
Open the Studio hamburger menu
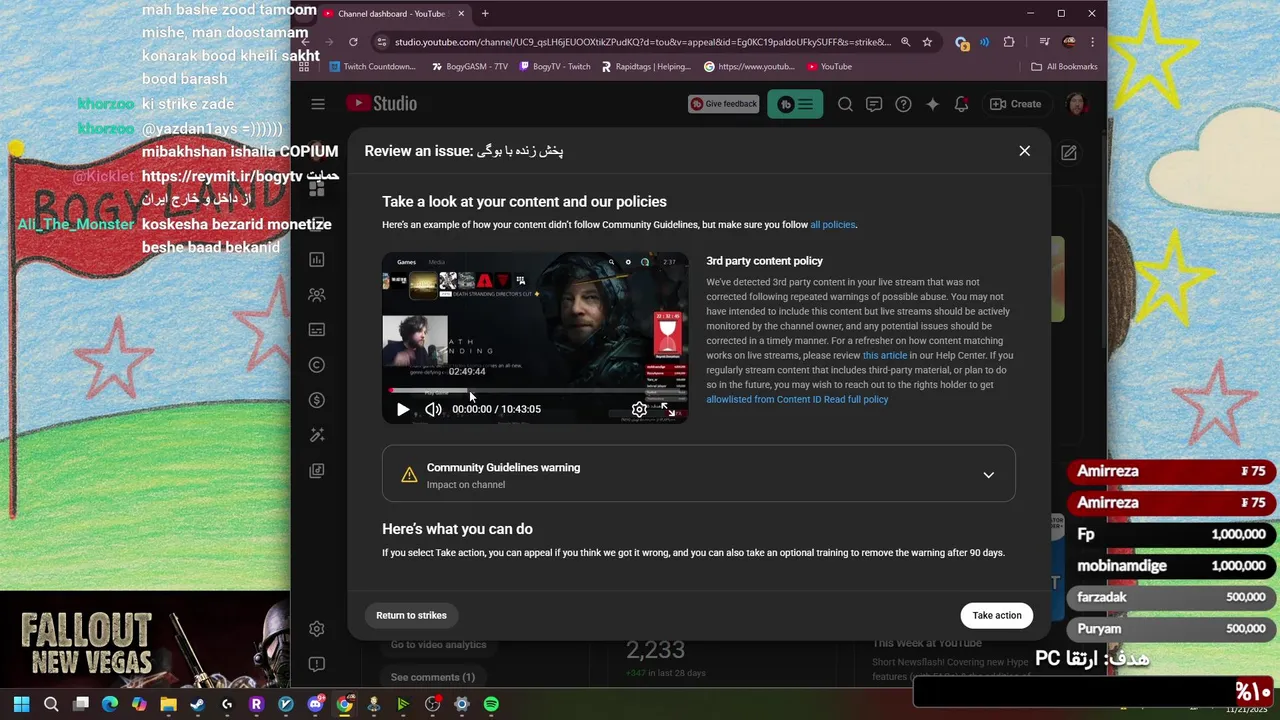318,104
